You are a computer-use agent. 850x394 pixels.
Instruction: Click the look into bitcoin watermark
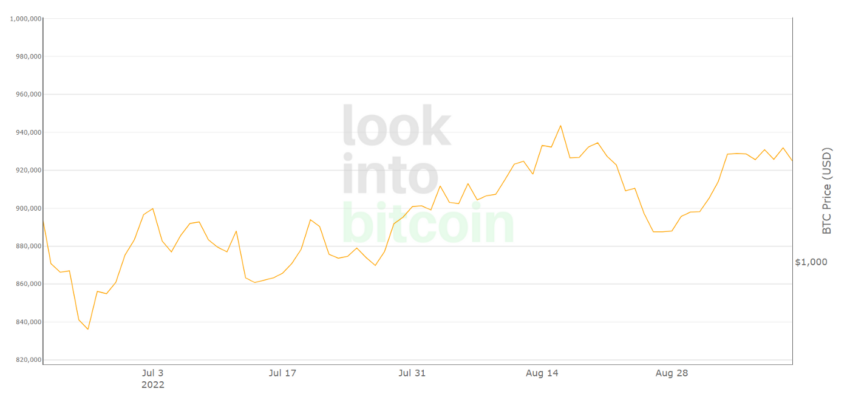point(428,173)
